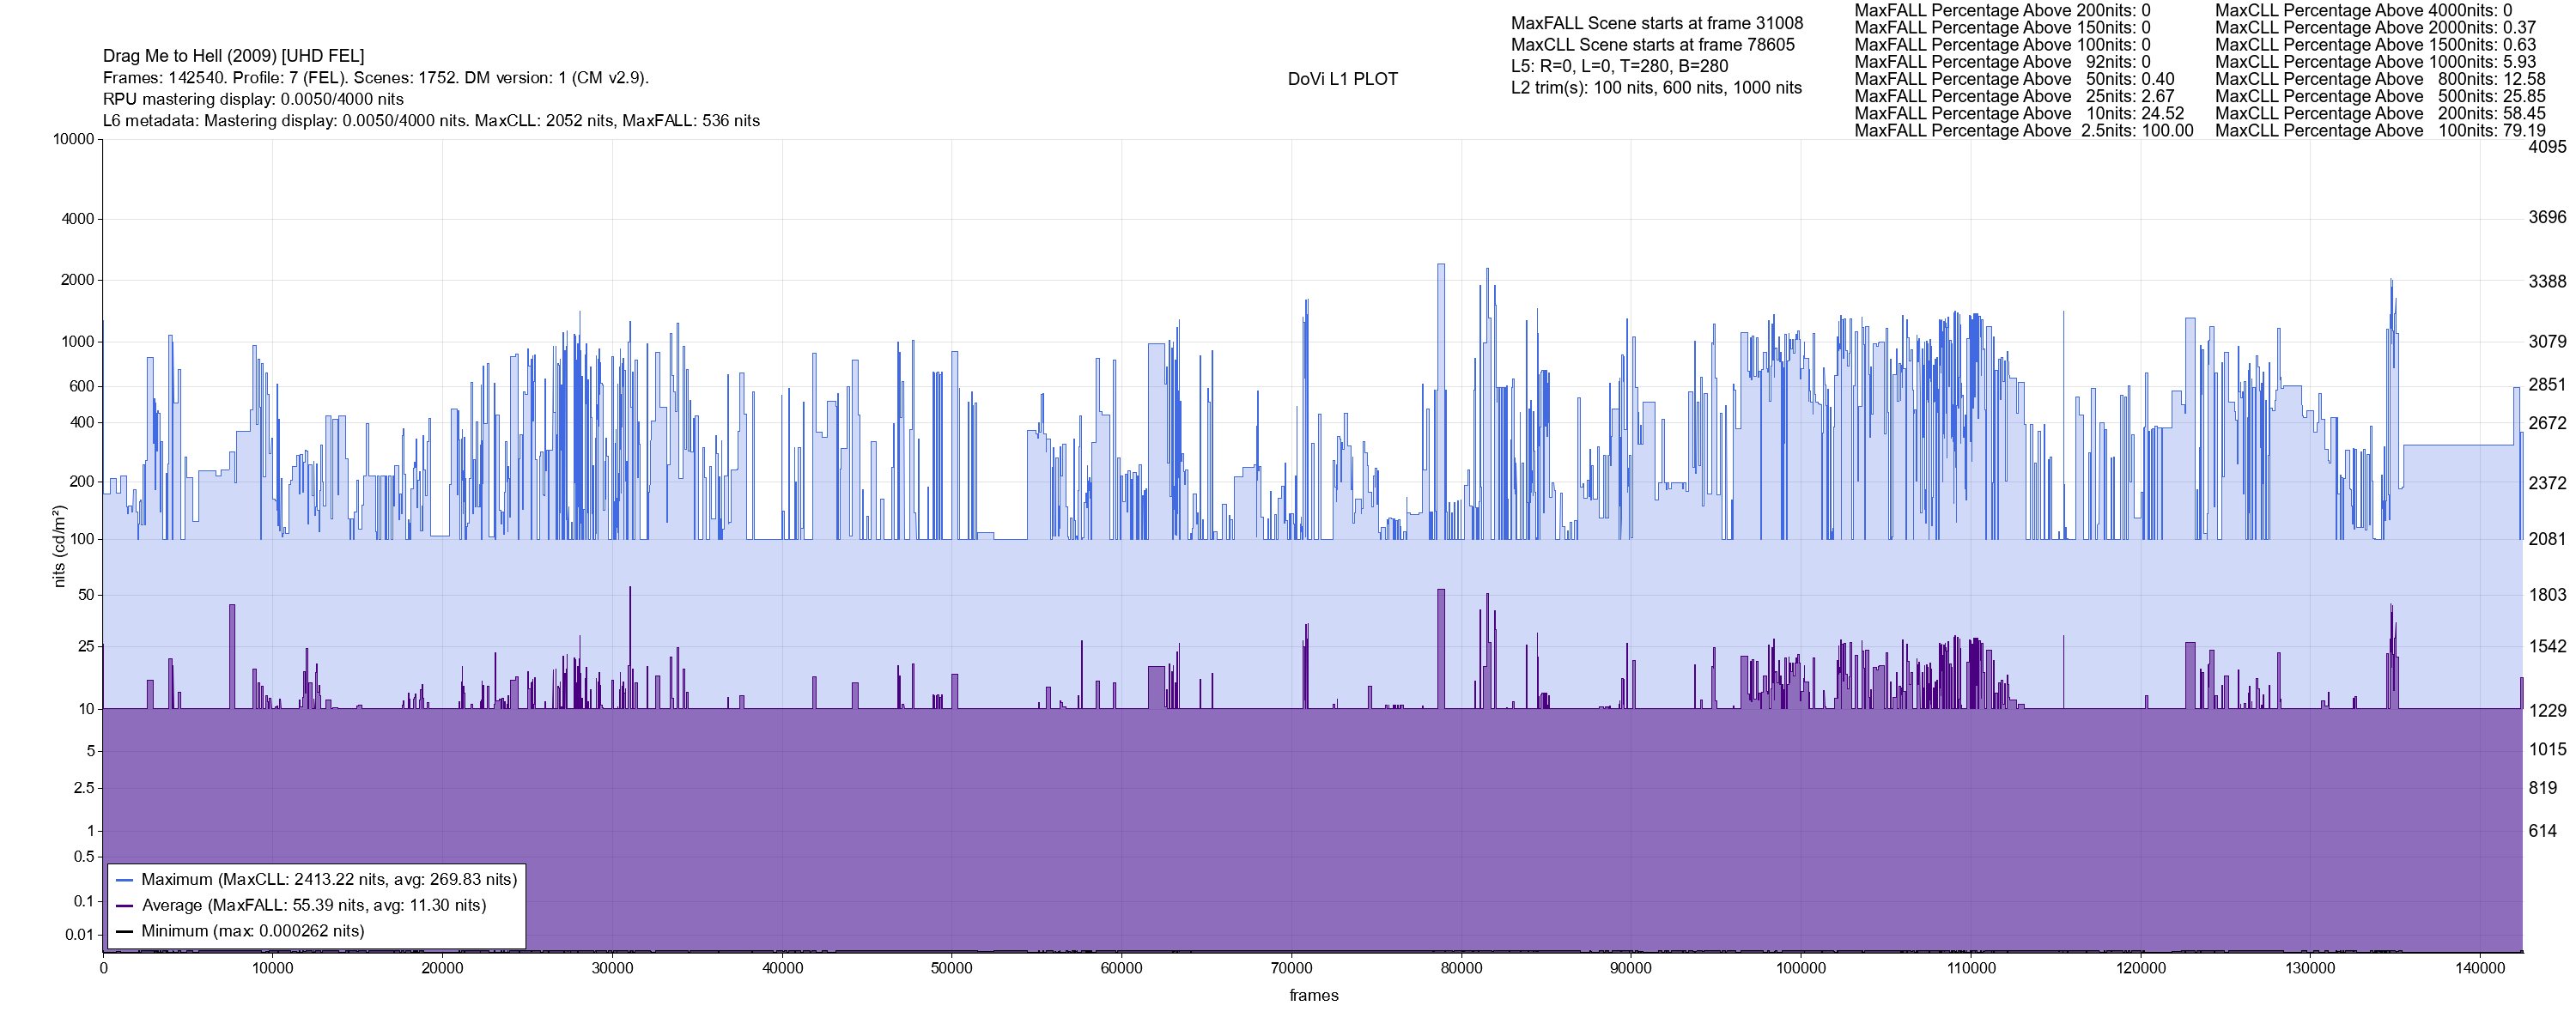Click the 'nits (cd/m²)' y-axis label
This screenshot has height=1030, width=2576.
[59, 546]
